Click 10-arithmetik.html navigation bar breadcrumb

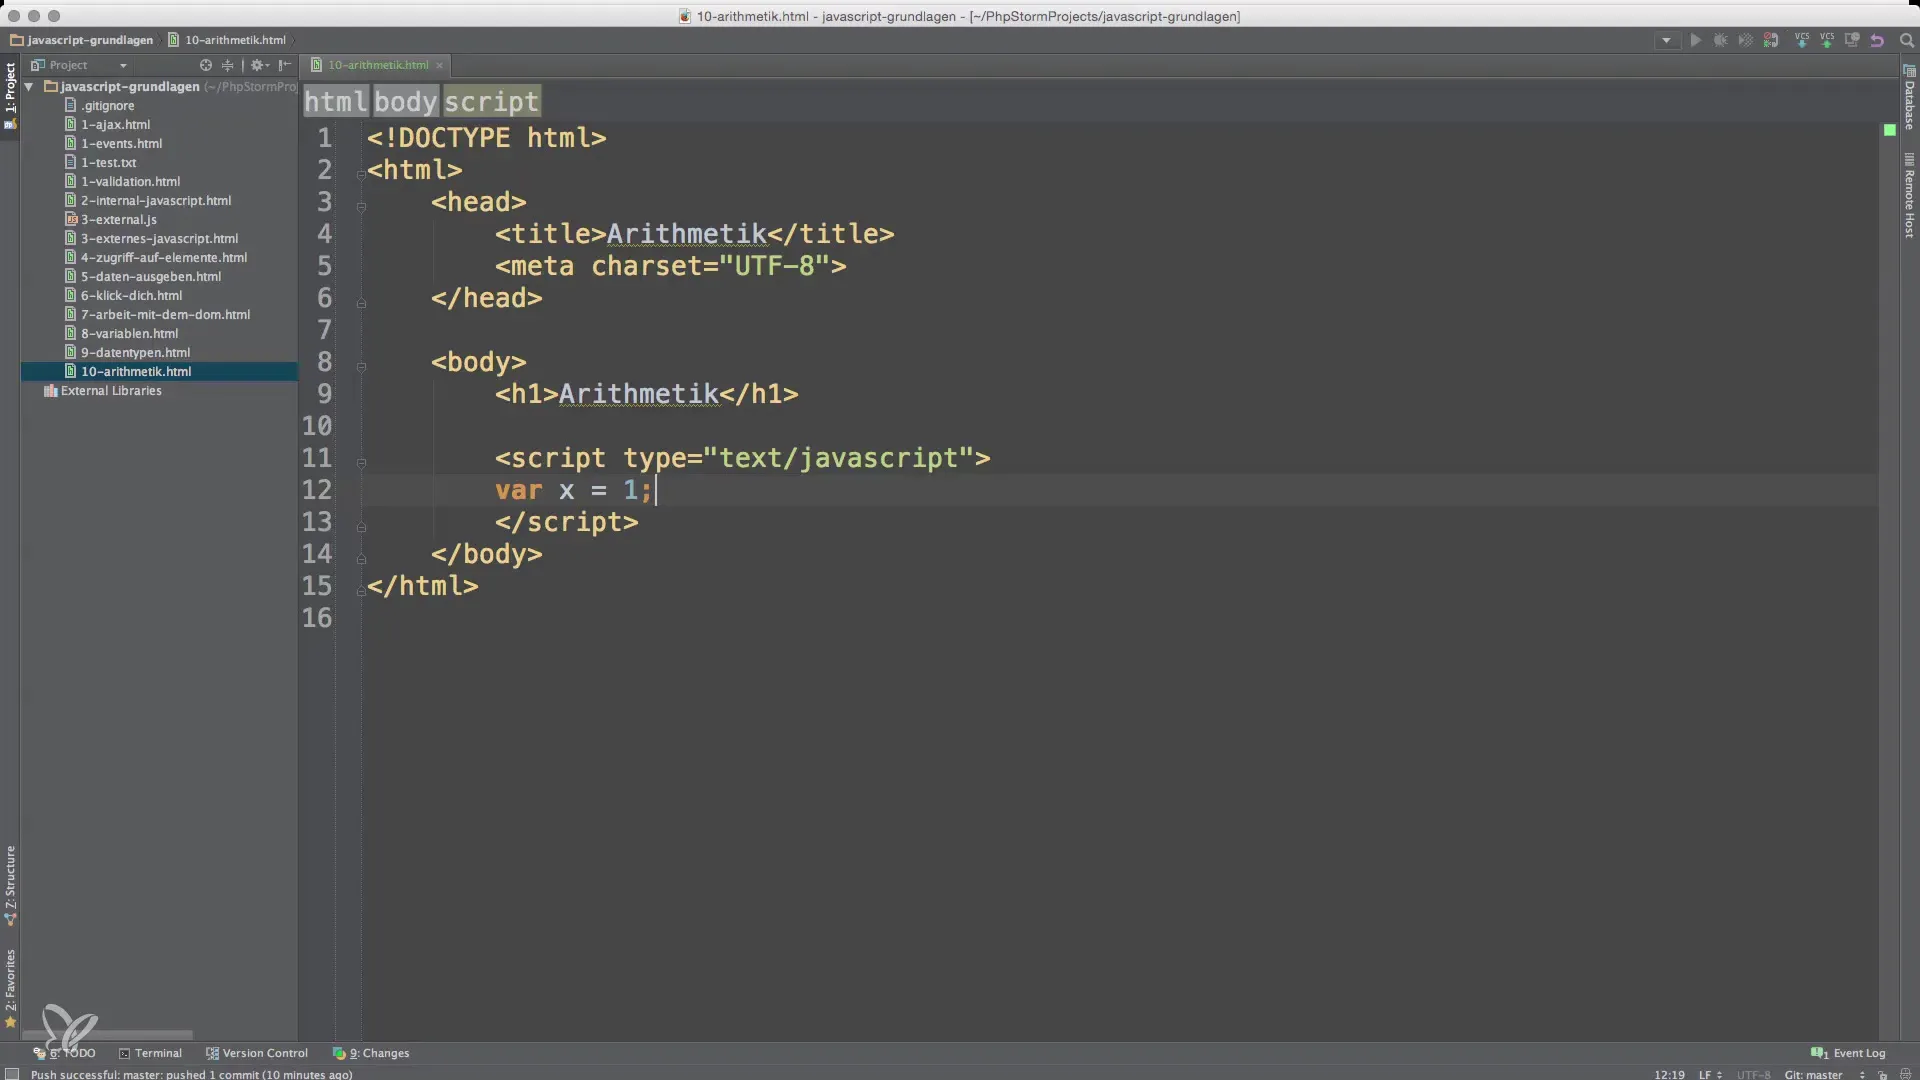coord(226,40)
